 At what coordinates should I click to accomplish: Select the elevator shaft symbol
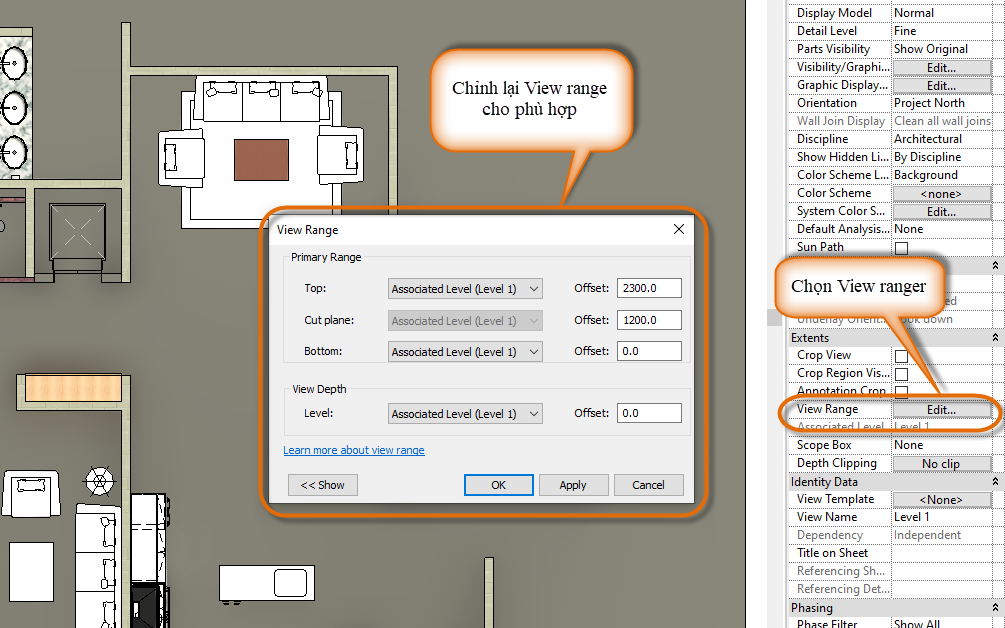(76, 222)
